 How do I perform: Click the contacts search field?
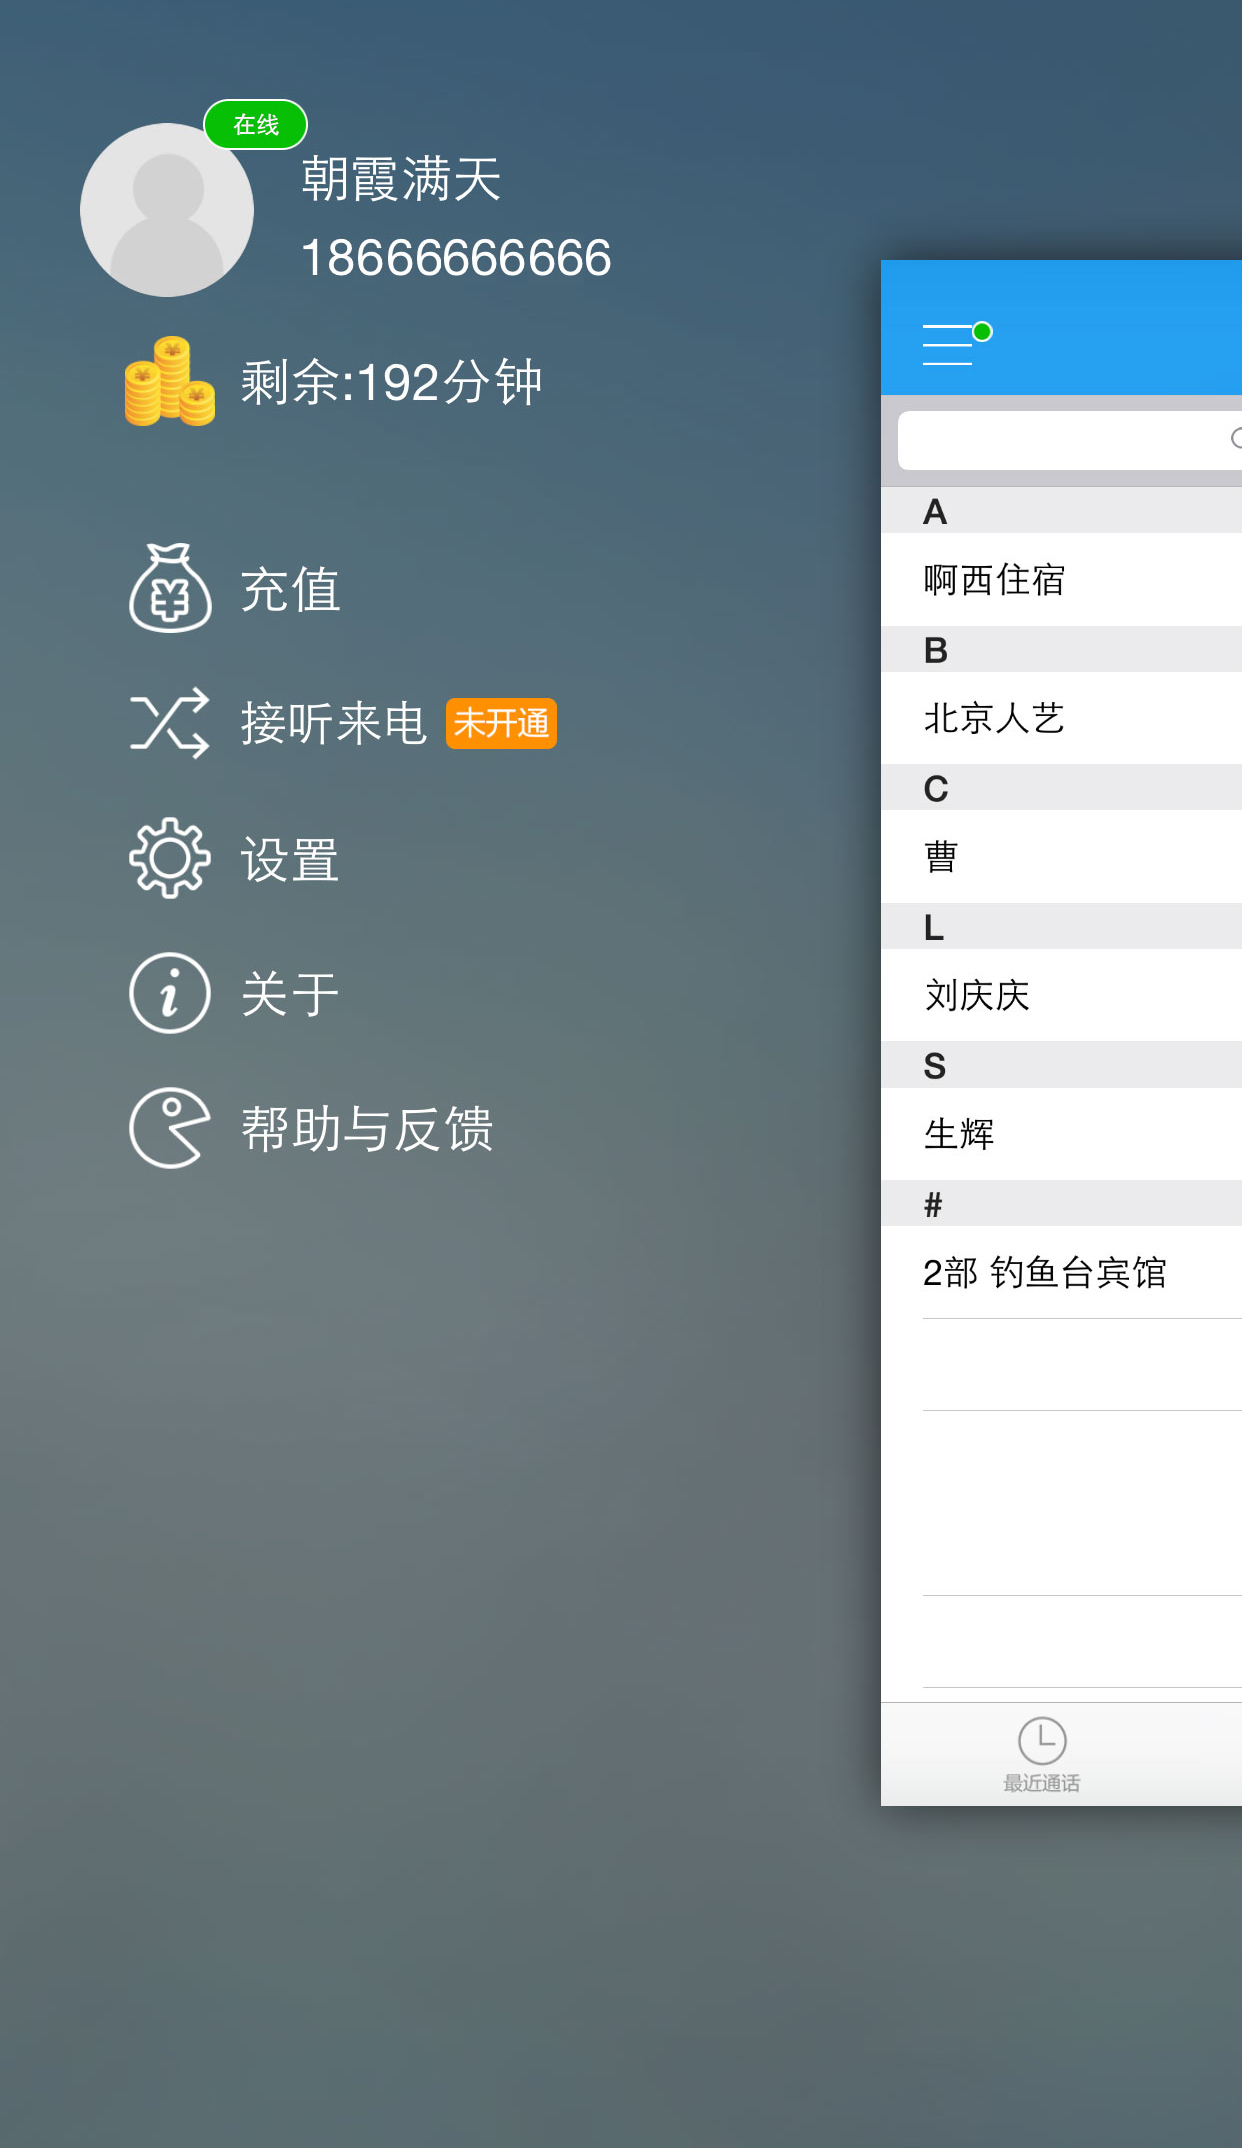(1065, 440)
